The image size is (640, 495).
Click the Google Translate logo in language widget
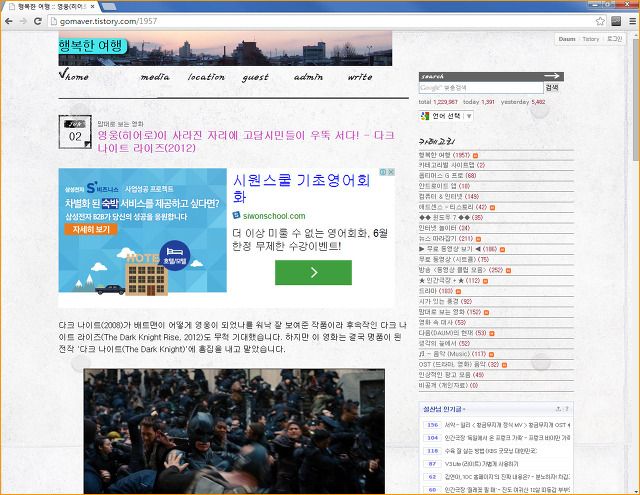pos(425,116)
